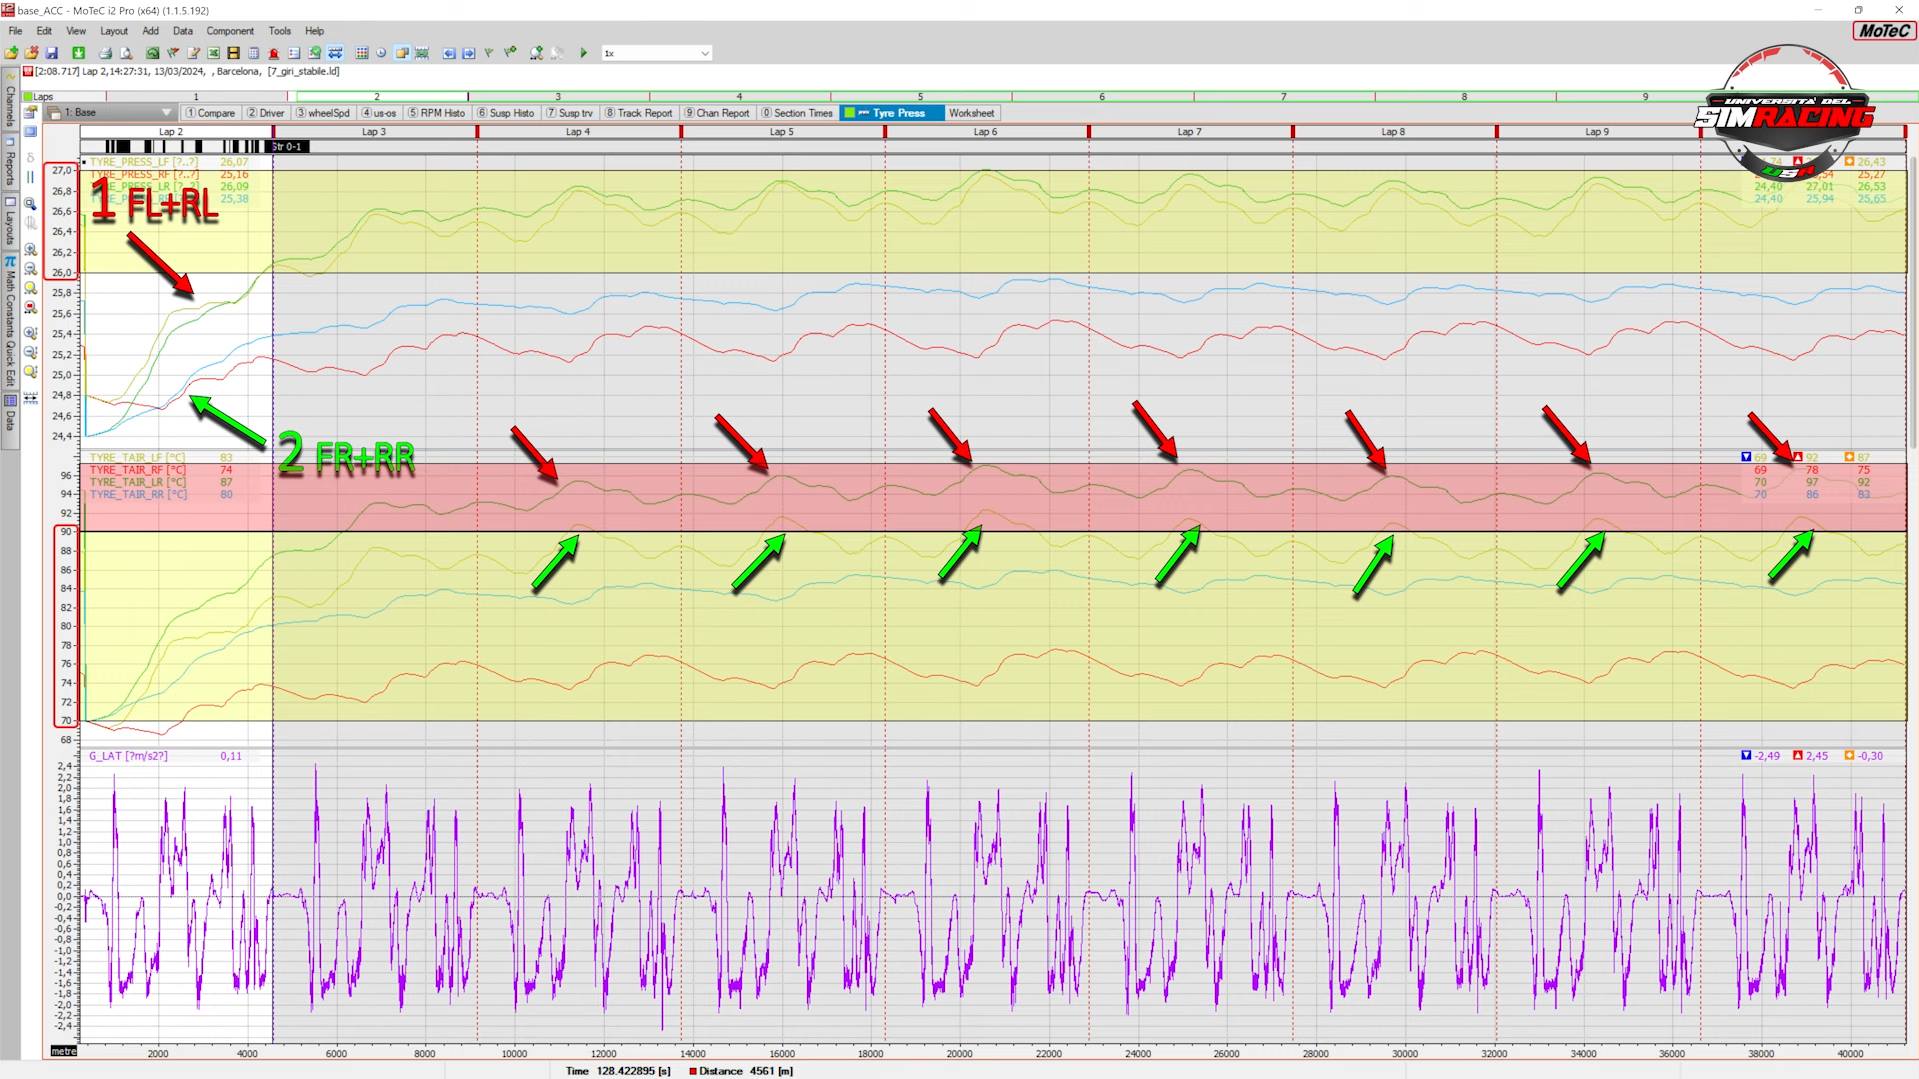
Task: Click the next lap arrow icon
Action: [x=468, y=53]
